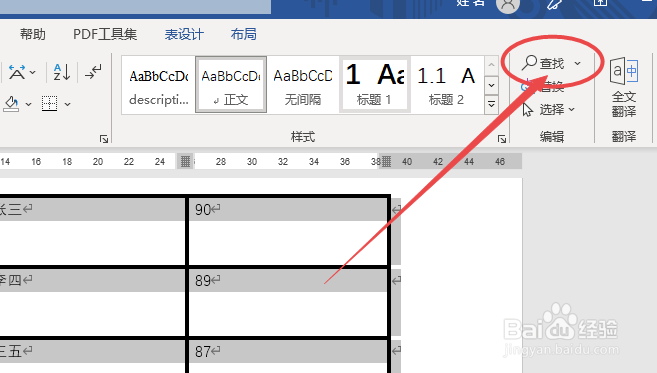Click the shading paint bucket icon
The image size is (657, 373).
11,104
